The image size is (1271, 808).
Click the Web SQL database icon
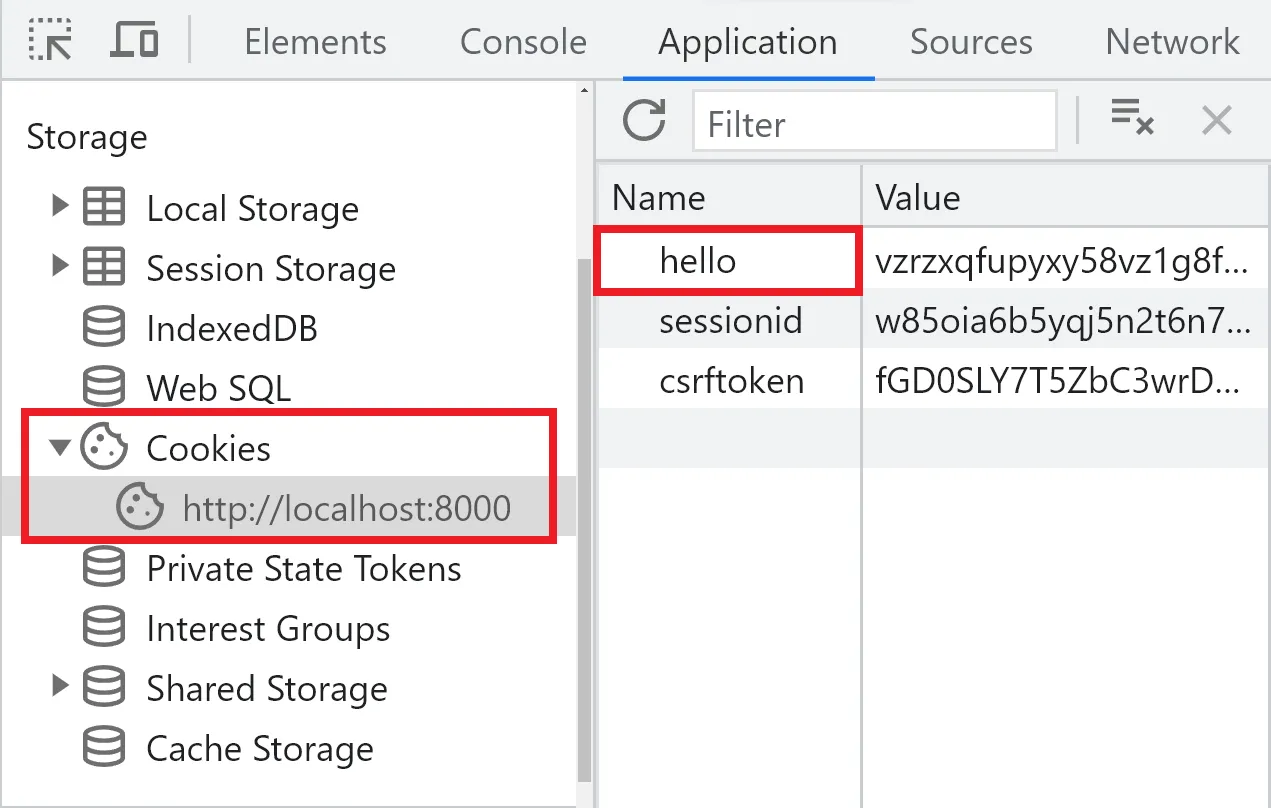coord(104,388)
